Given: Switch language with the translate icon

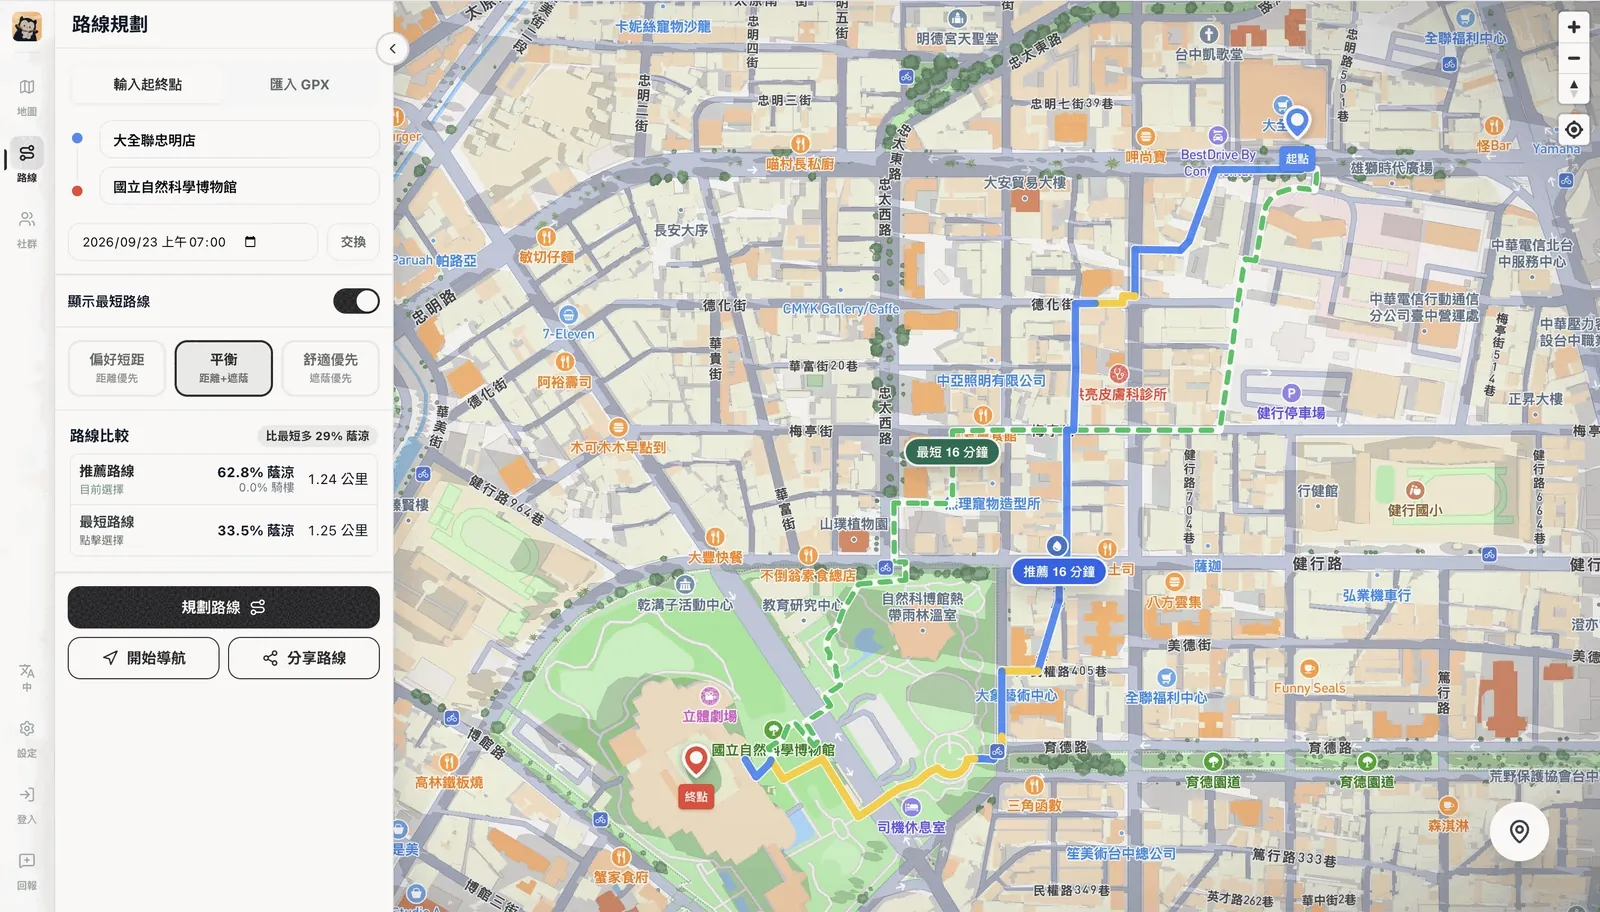Looking at the screenshot, I should coord(27,677).
